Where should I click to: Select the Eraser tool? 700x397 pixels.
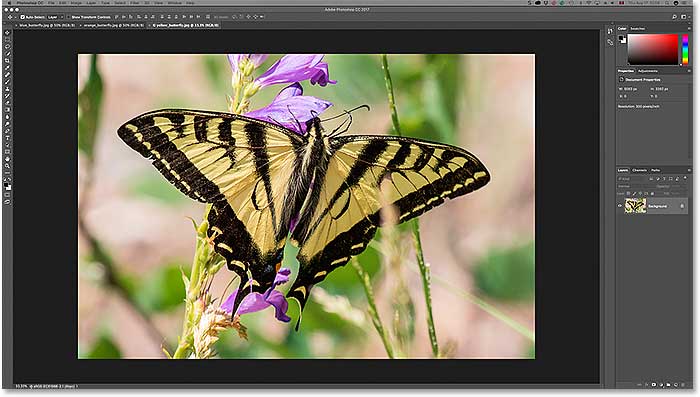point(7,103)
